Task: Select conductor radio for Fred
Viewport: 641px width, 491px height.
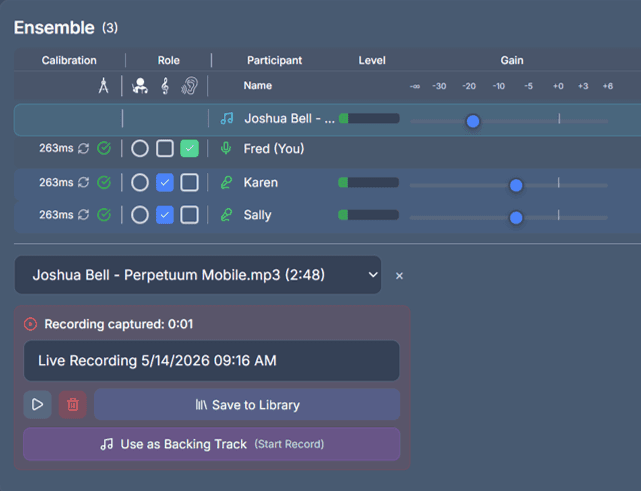Action: [140, 148]
